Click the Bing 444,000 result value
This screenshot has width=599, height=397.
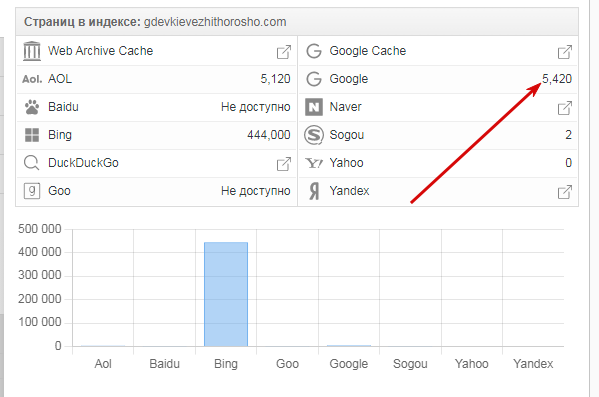click(269, 135)
